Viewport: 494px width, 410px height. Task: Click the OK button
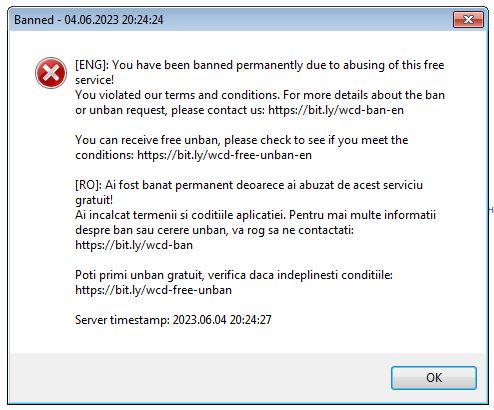point(434,378)
